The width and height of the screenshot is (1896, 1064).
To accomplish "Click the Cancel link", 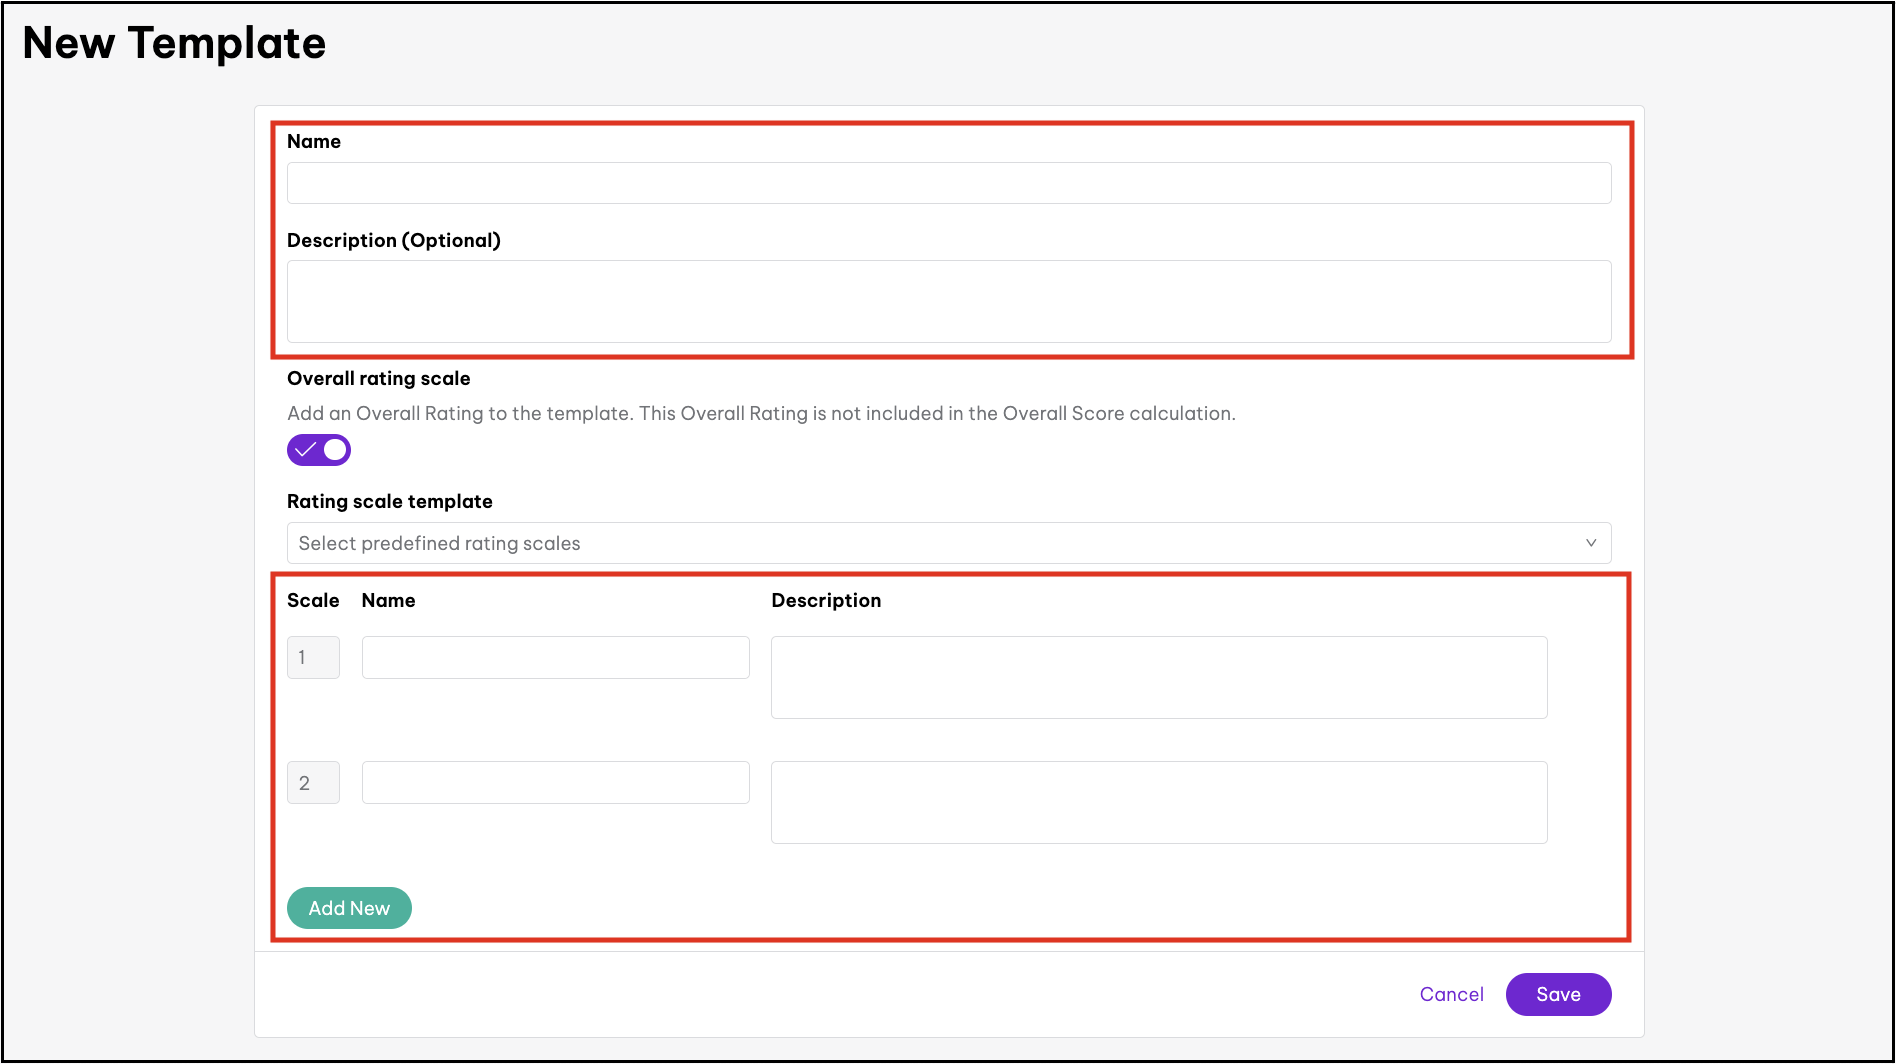I will tap(1451, 994).
